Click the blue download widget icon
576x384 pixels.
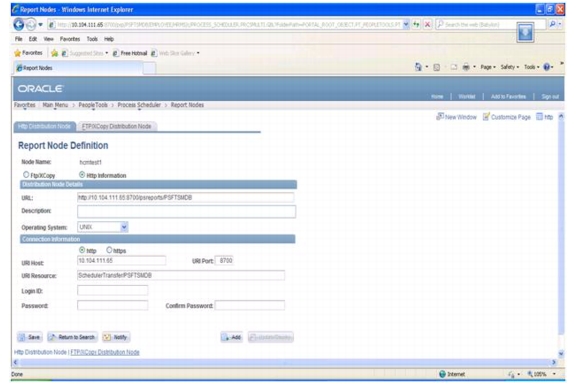(x=525, y=32)
